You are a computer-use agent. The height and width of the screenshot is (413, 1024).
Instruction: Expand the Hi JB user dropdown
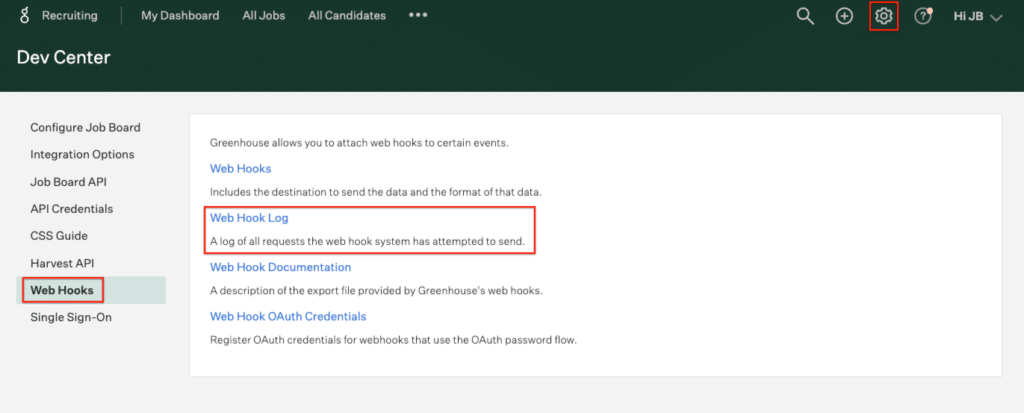coord(978,17)
